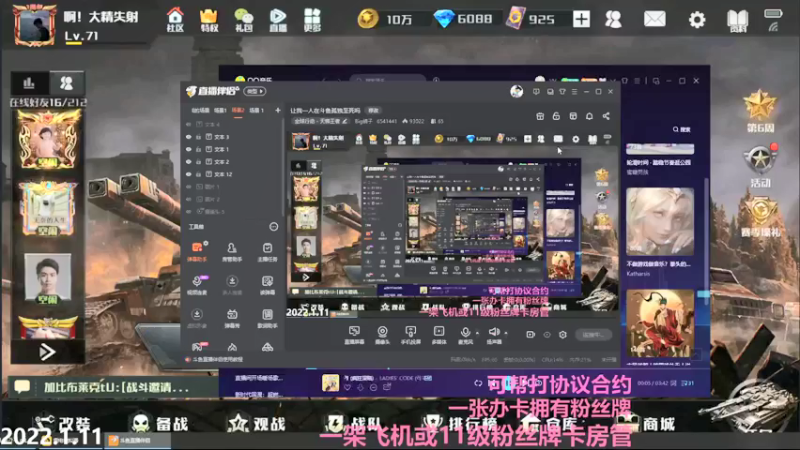Expand speaker options arrow beside 扬声器
Image resolution: width=800 pixels, height=450 pixels.
506,333
